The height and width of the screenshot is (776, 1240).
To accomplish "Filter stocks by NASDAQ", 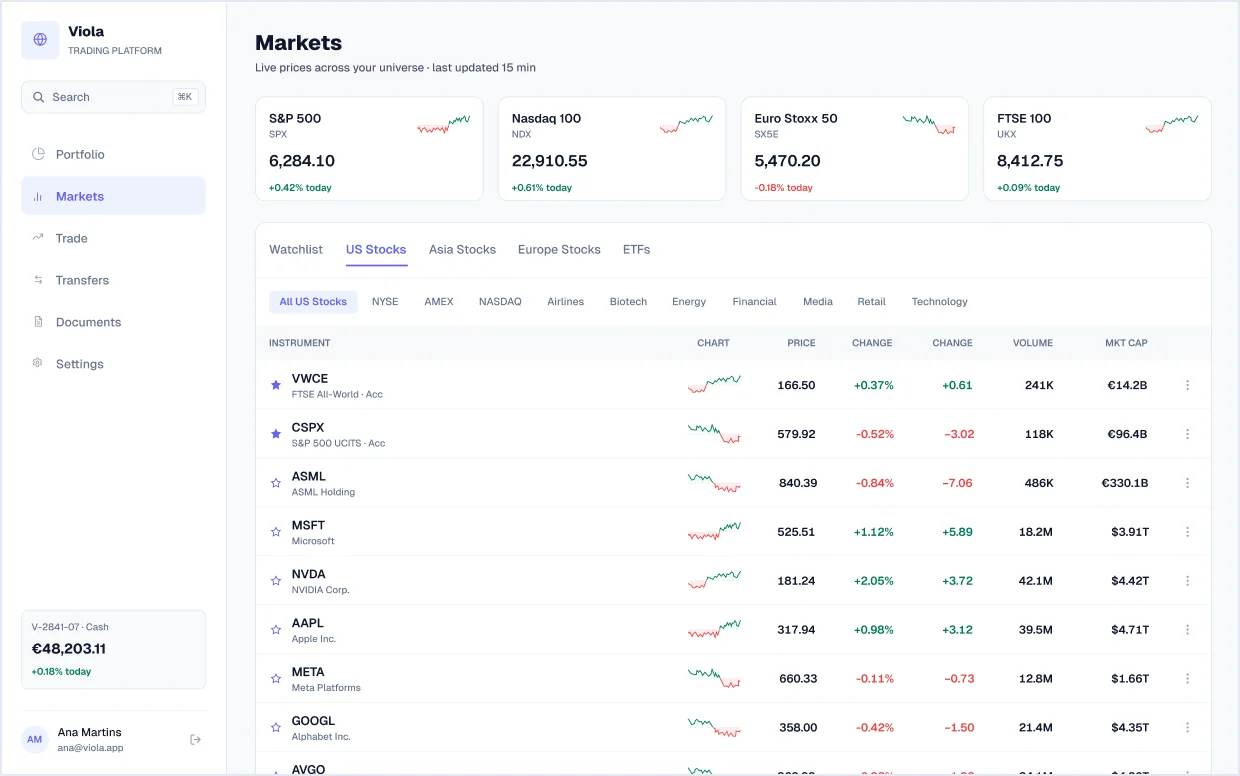I will 500,301.
